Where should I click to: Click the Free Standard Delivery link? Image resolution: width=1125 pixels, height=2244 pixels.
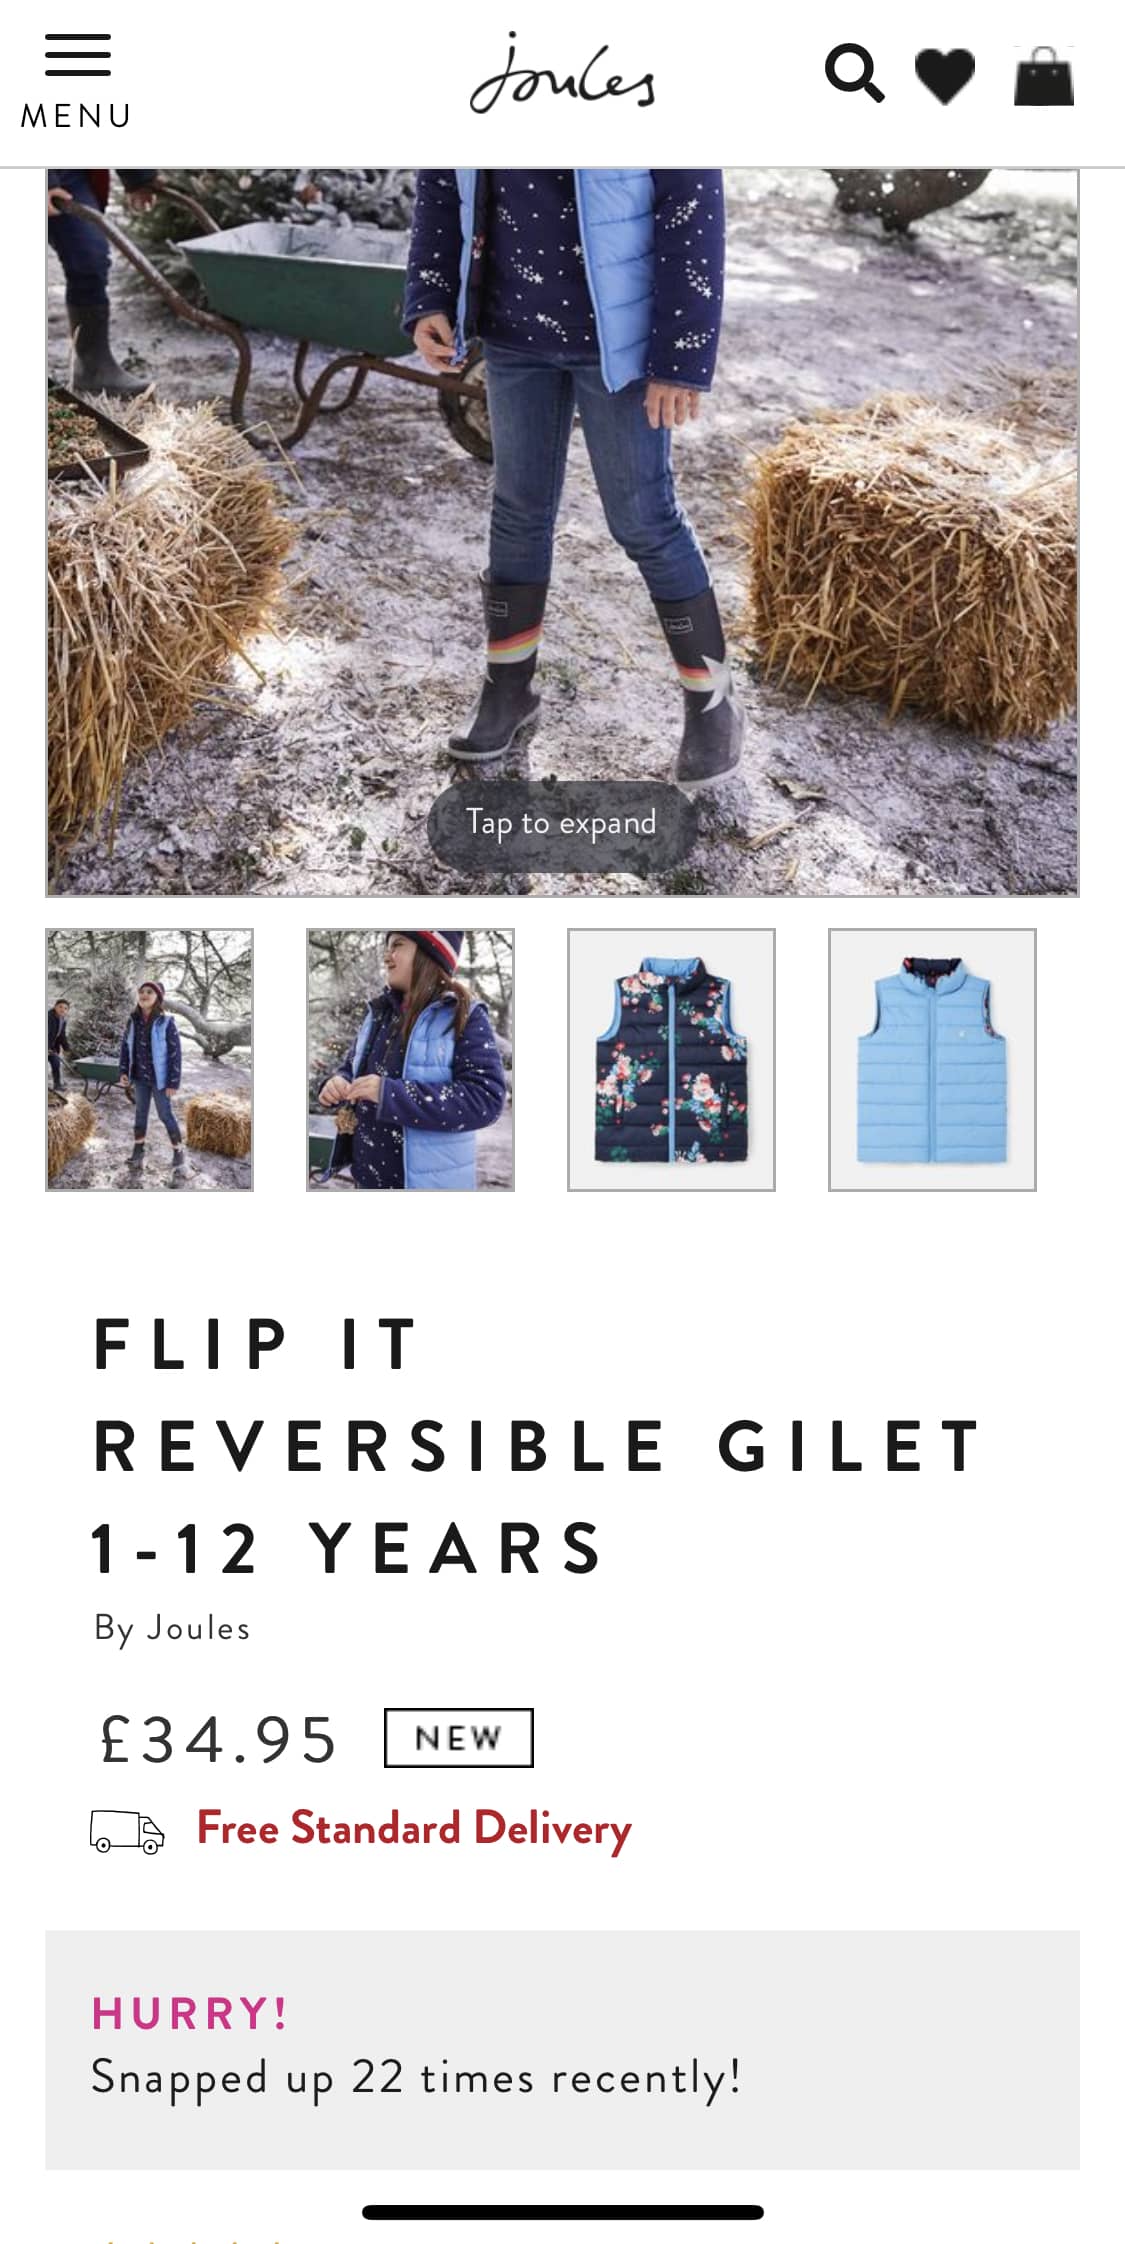point(414,1829)
